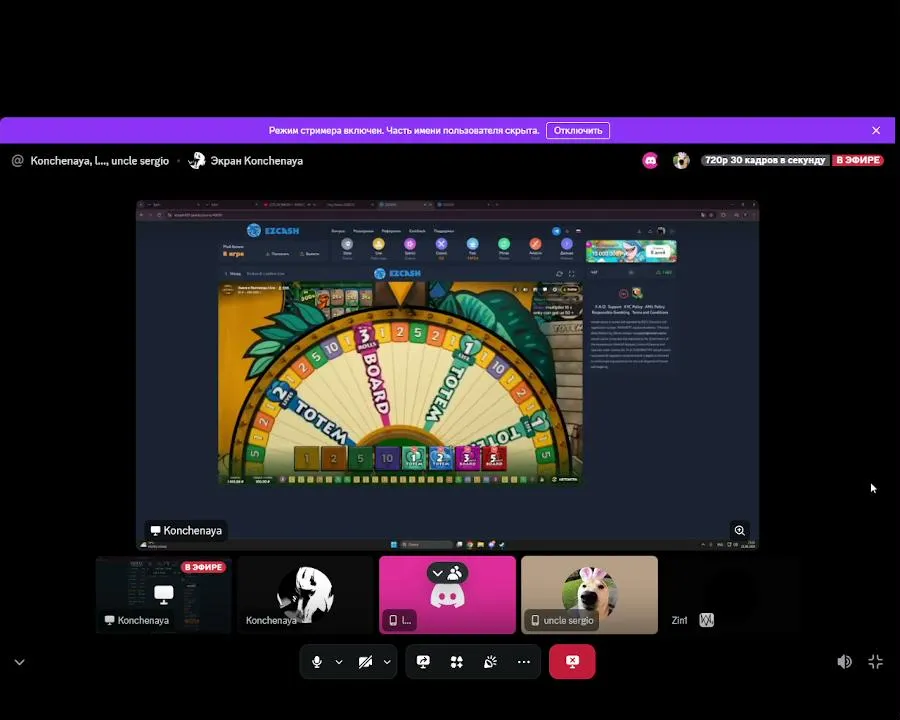Click the share screen icon
900x720 pixels.
(x=423, y=662)
